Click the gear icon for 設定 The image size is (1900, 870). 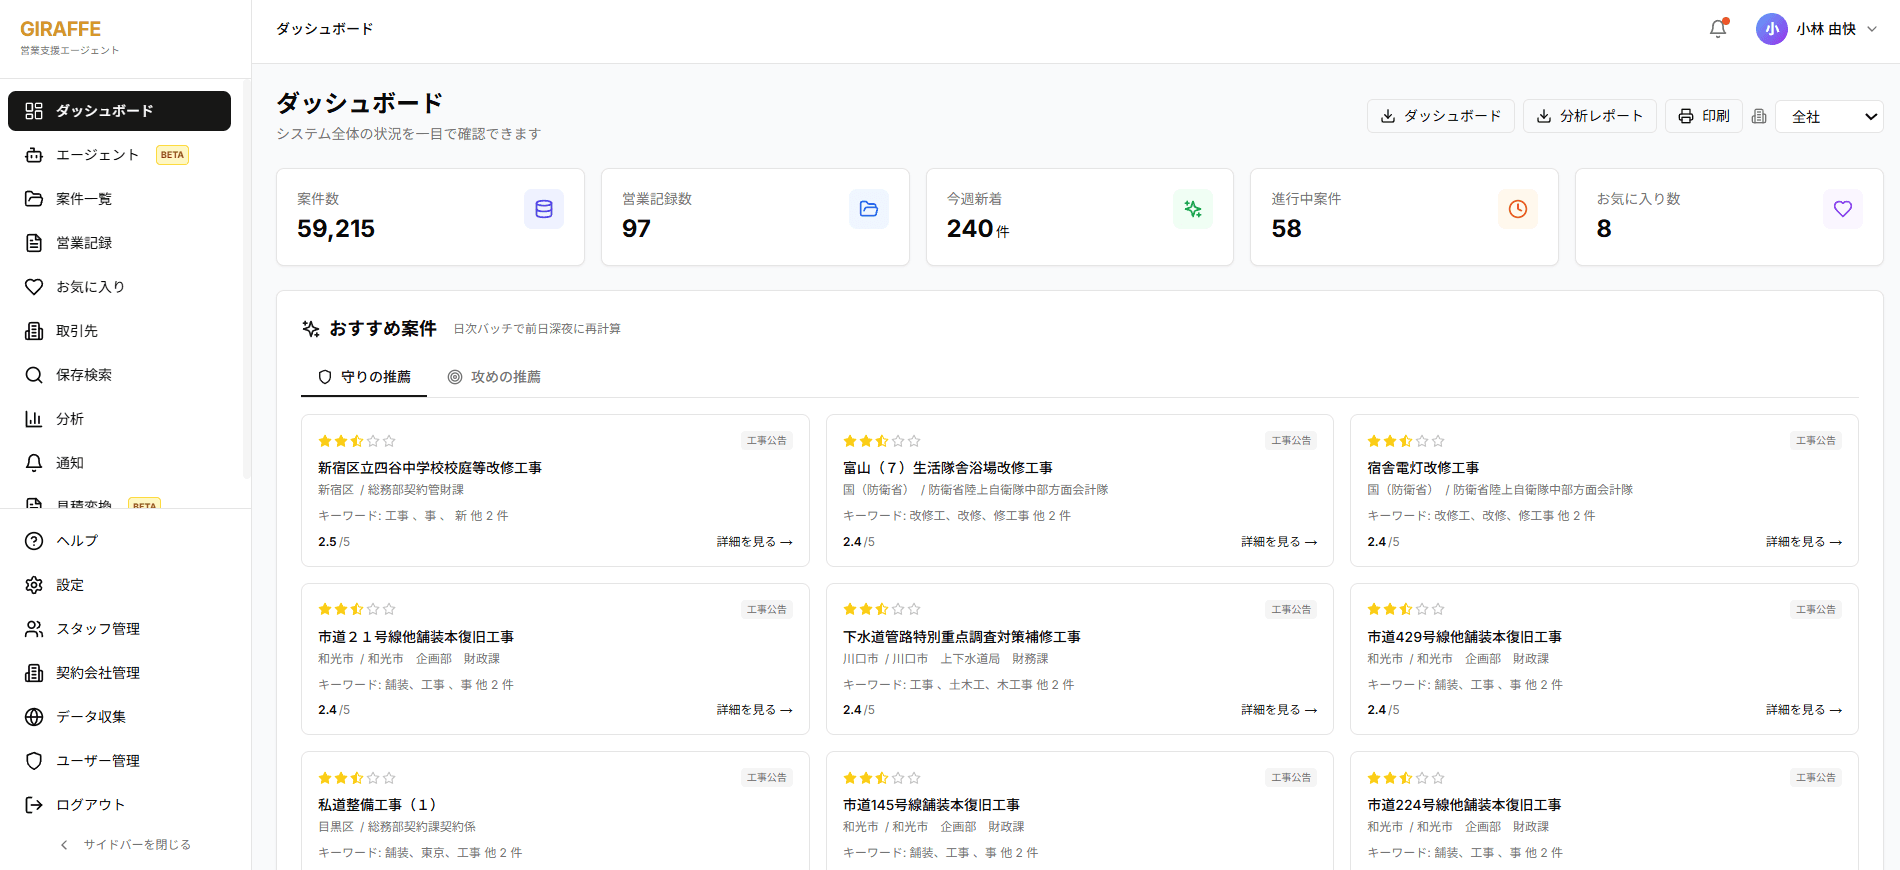34,585
